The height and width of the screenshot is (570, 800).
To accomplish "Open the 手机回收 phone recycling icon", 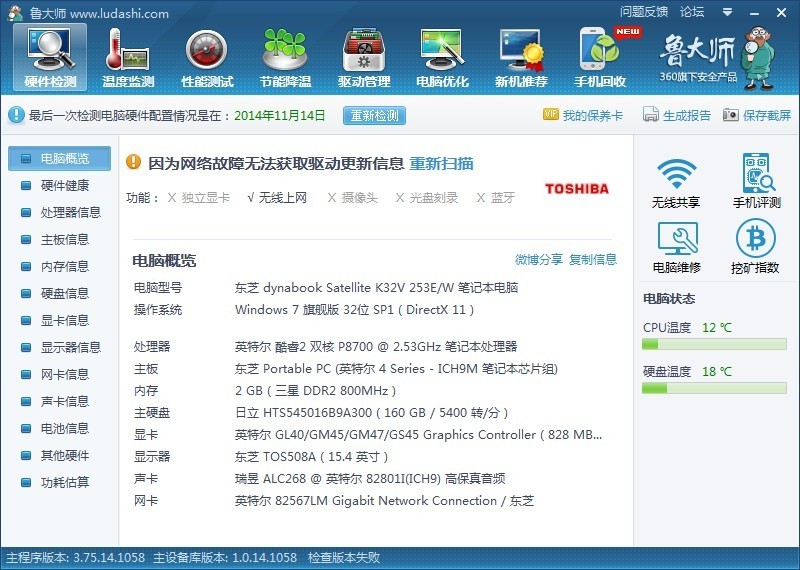I will [600, 58].
